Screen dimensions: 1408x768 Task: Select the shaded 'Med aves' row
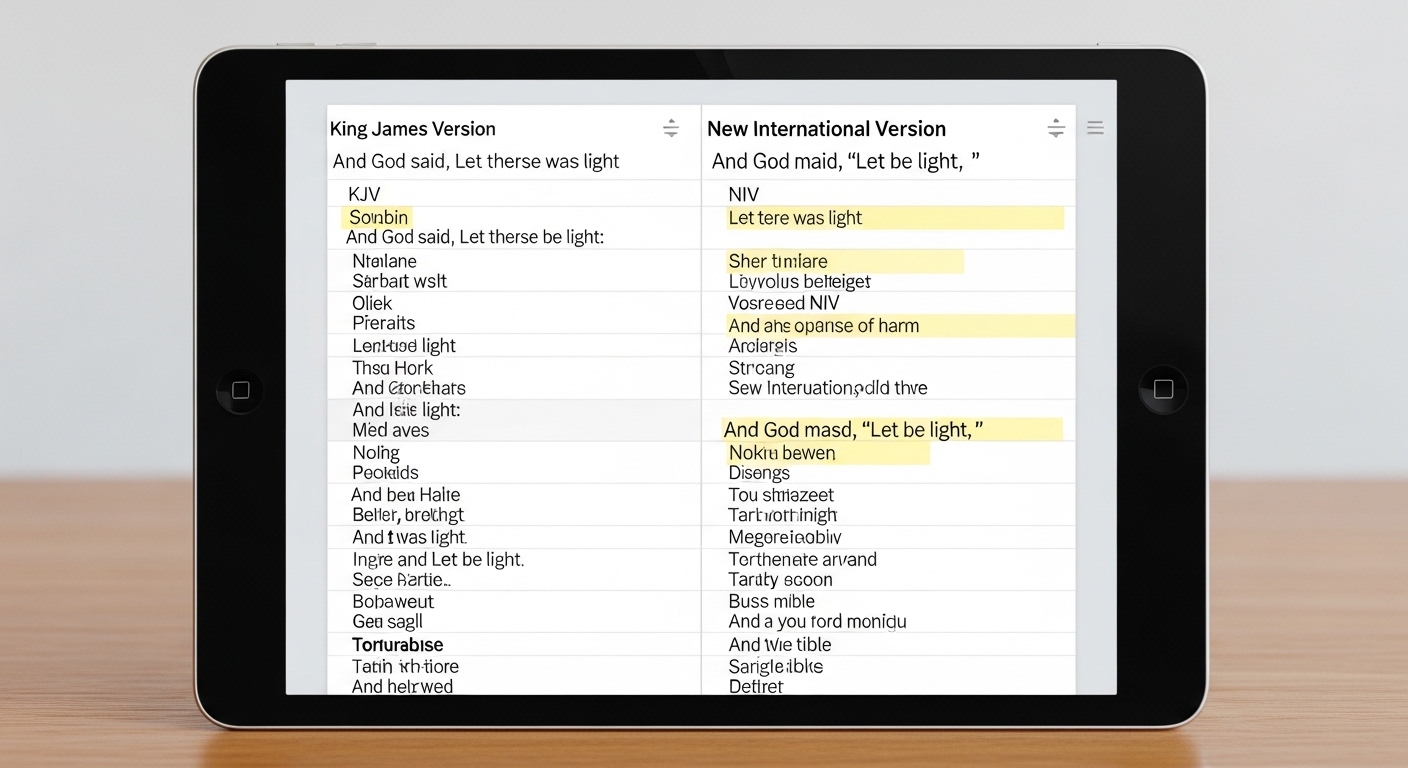[x=391, y=430]
